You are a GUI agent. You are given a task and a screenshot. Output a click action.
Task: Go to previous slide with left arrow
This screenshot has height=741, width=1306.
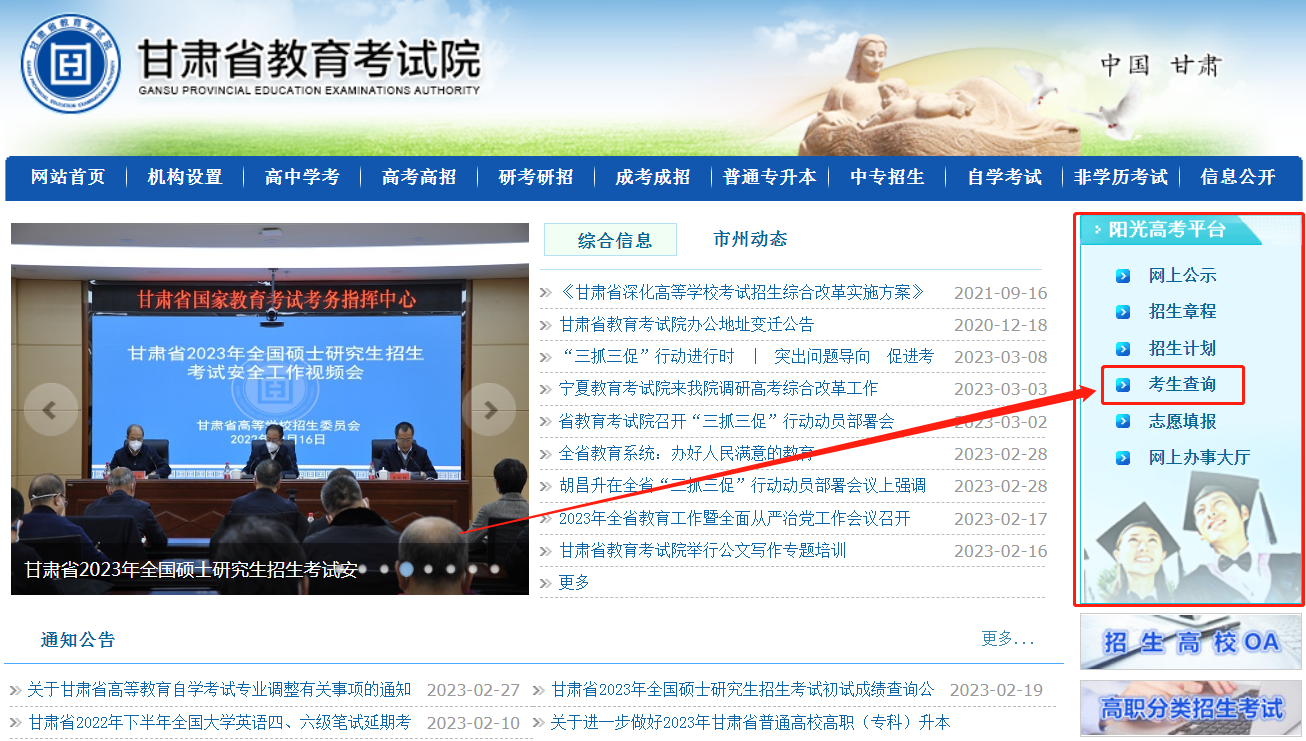tap(50, 410)
